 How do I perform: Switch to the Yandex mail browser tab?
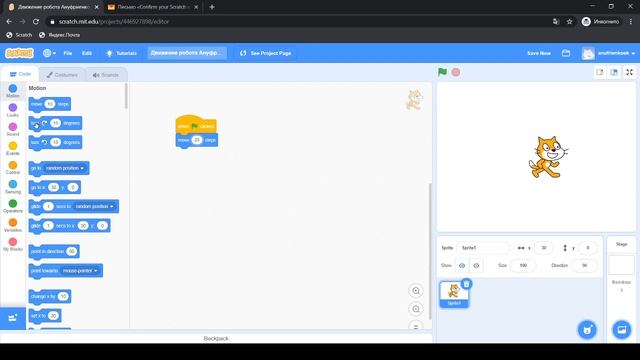pyautogui.click(x=152, y=7)
